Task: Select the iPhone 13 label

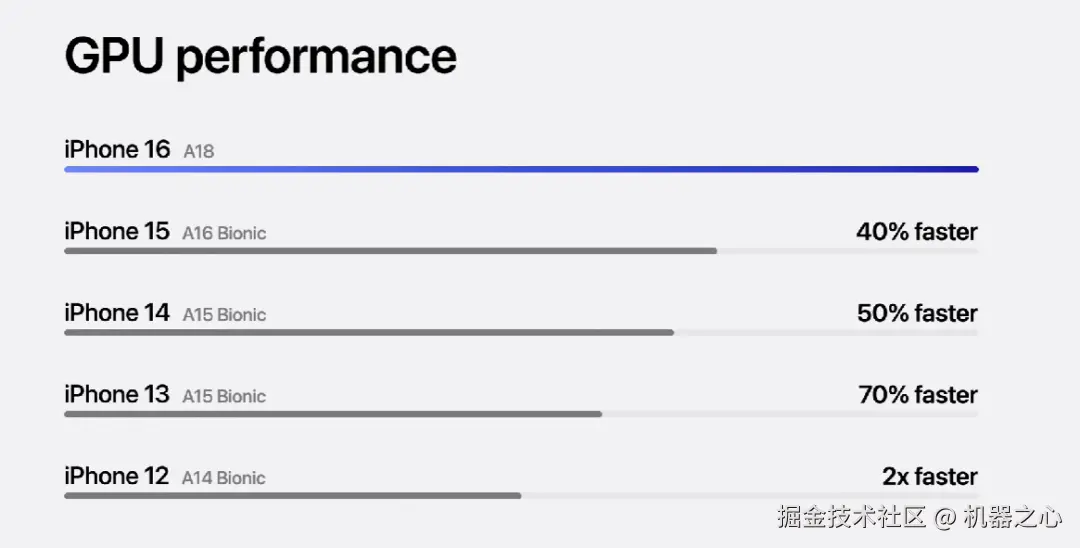Action: (x=117, y=394)
